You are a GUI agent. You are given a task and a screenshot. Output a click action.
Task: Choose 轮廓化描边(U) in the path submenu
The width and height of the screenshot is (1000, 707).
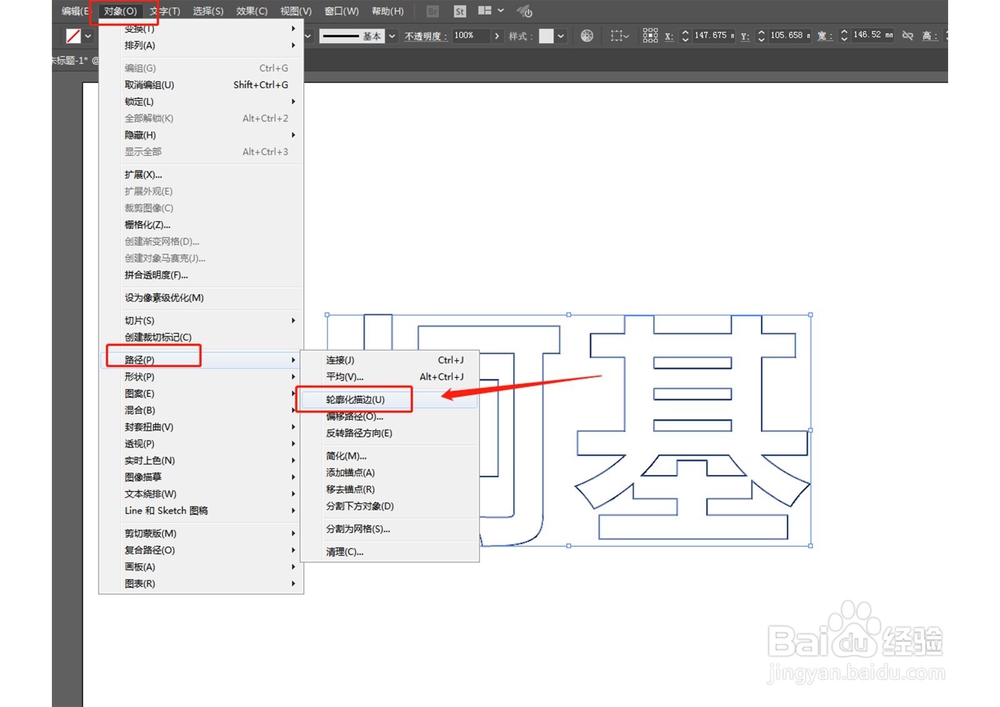[390, 400]
